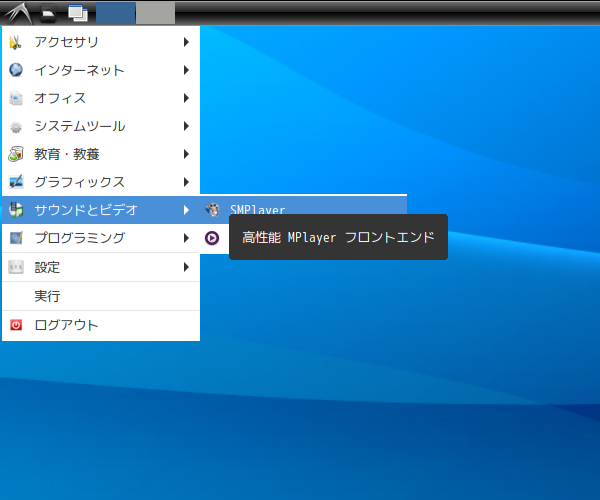The width and height of the screenshot is (600, 500).
Task: Click the flask icon beside 教育・教養
Action: [16, 154]
